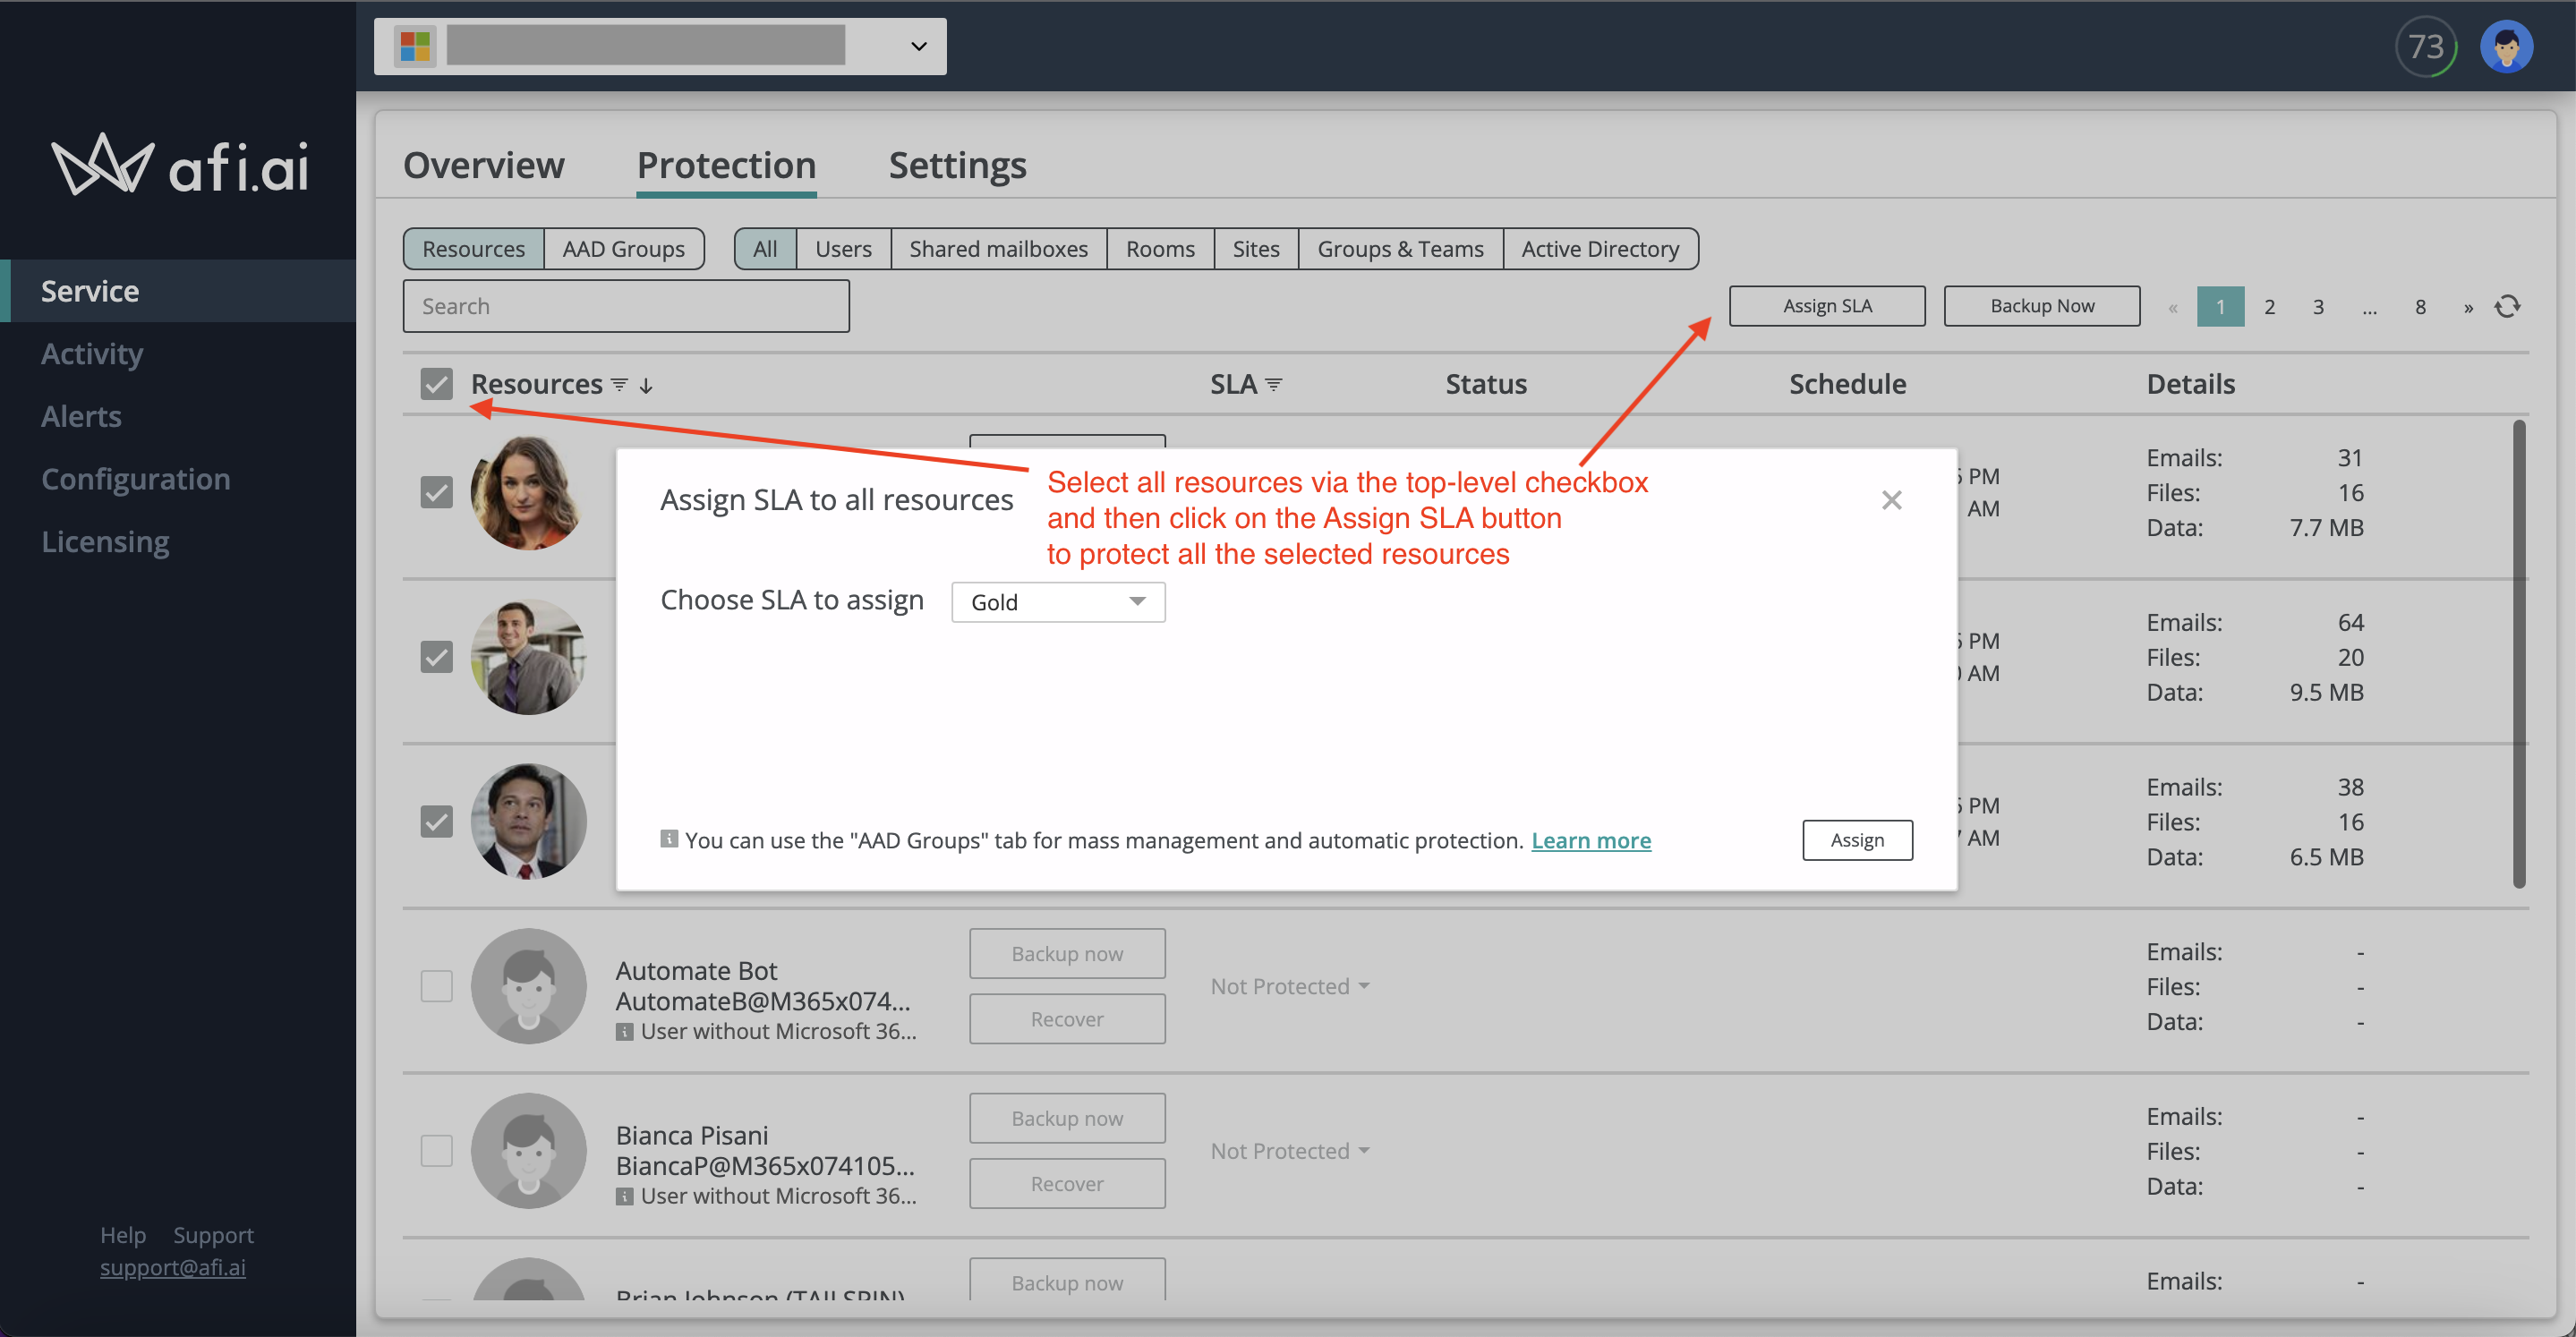The image size is (2576, 1337).
Task: Go to next page chevron
Action: [2468, 307]
